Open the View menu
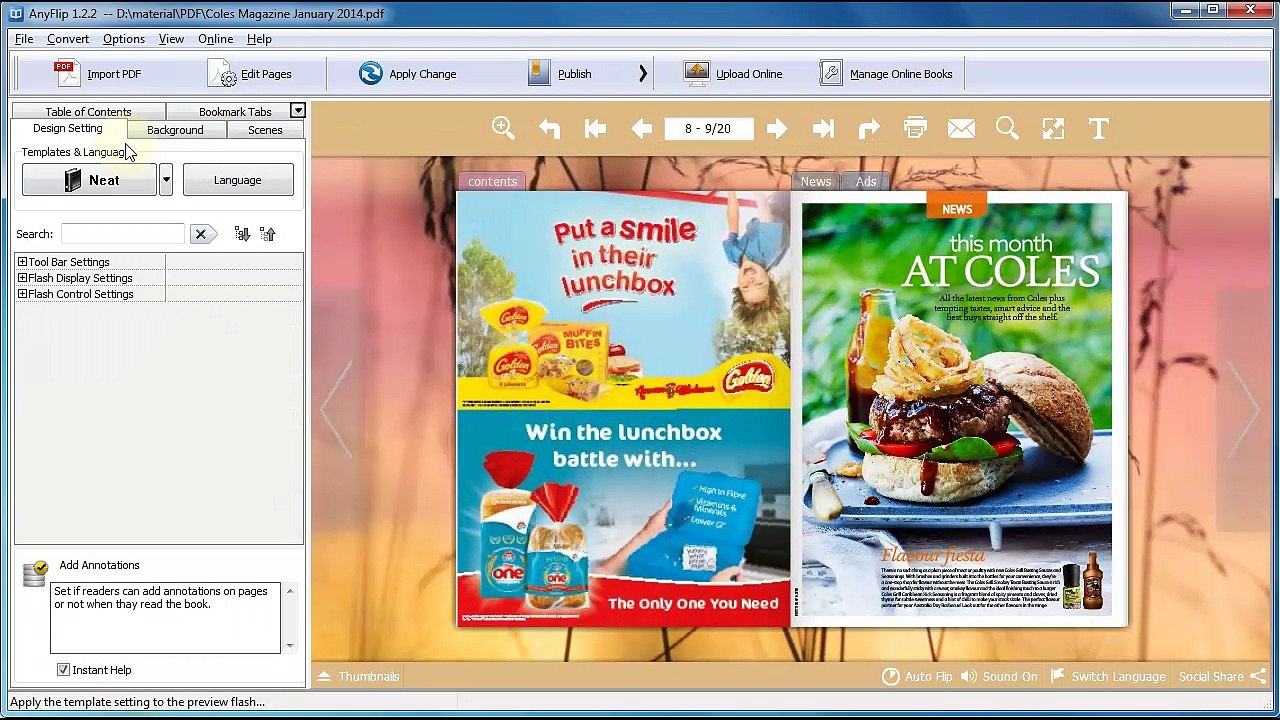1280x720 pixels. point(171,39)
